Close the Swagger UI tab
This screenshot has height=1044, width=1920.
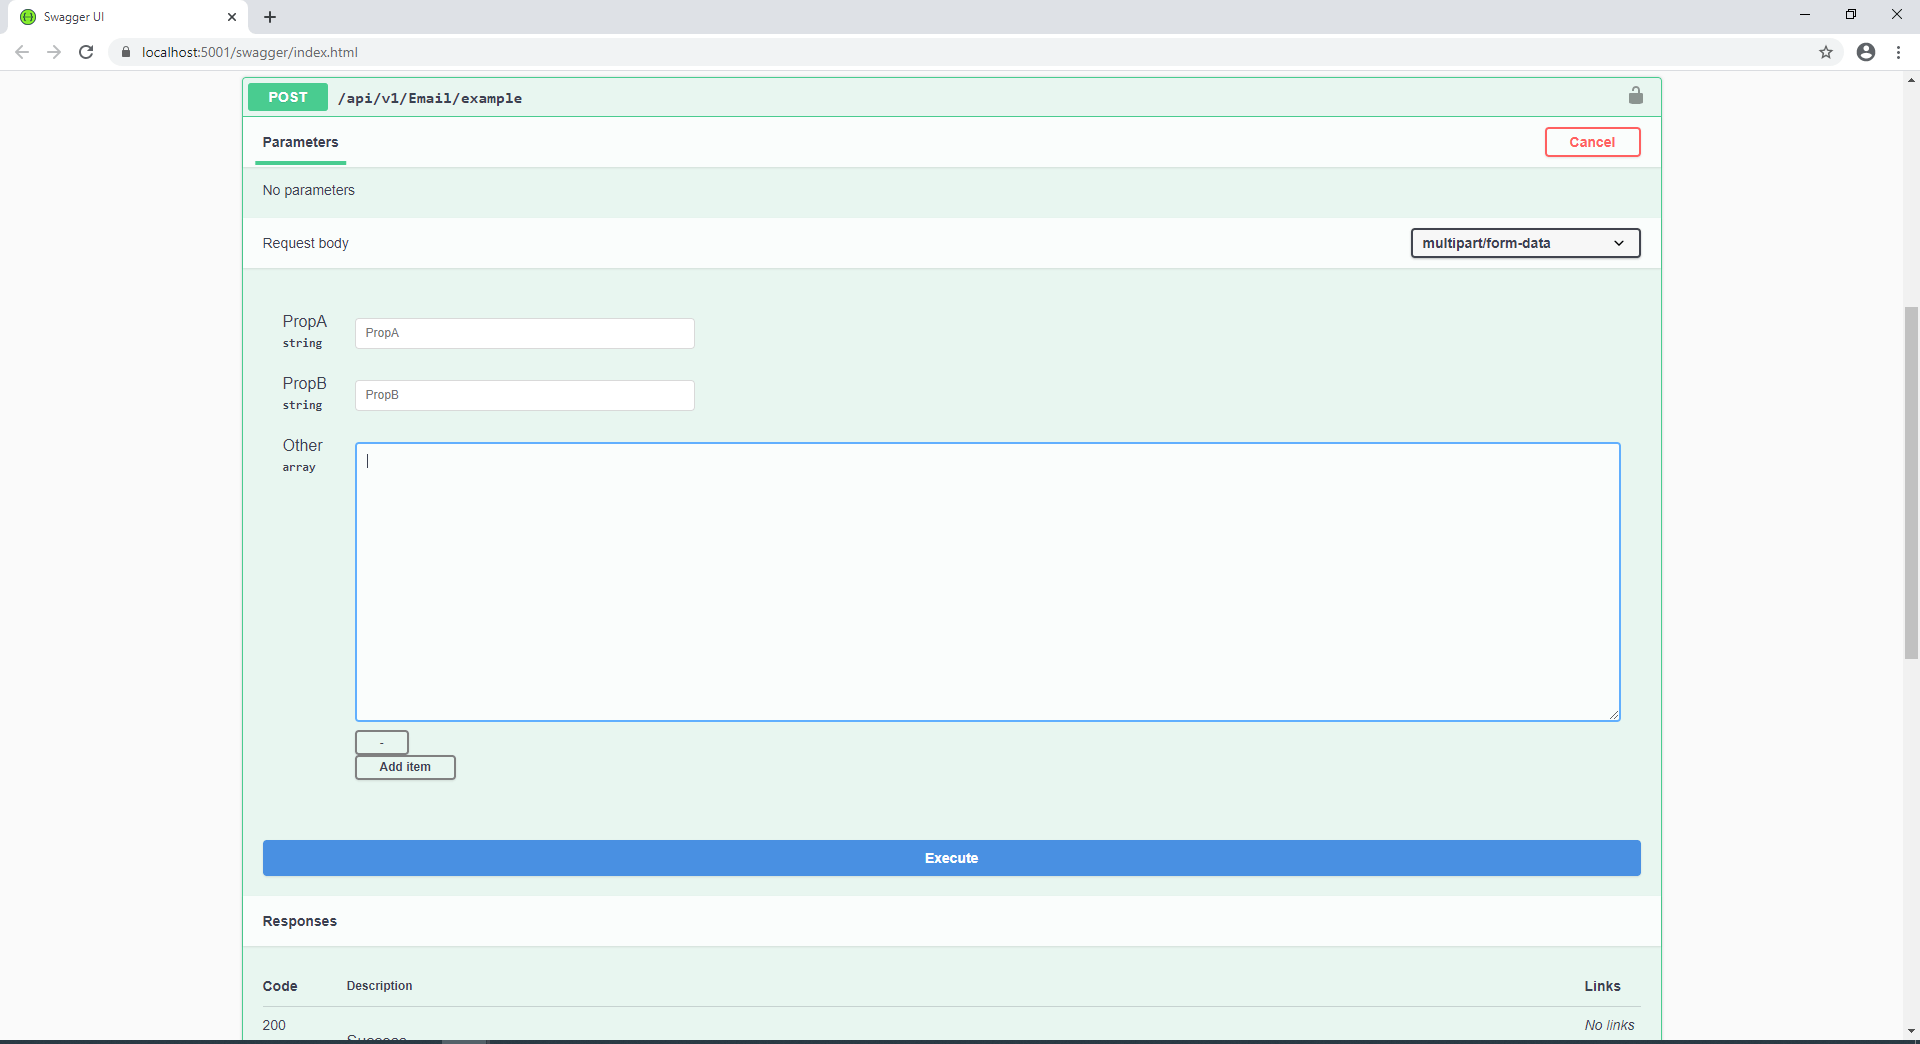[232, 17]
